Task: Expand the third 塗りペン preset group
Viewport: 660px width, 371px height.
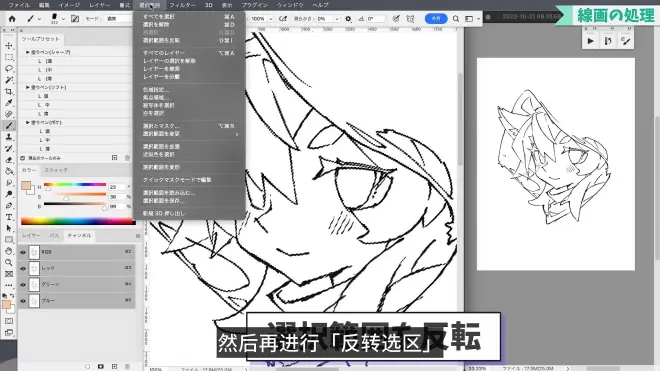Action: coord(28,122)
